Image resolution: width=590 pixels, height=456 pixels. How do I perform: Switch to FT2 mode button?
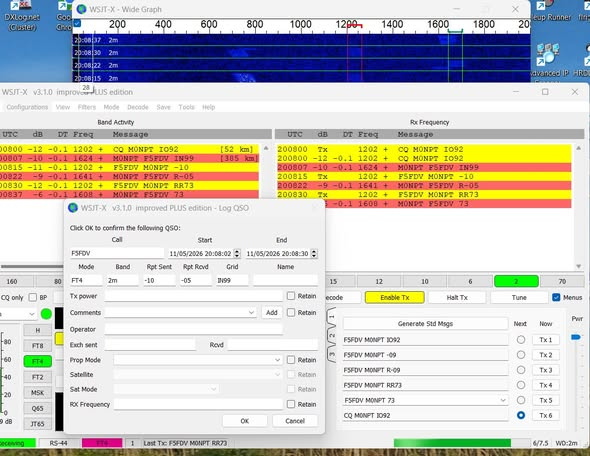[38, 377]
